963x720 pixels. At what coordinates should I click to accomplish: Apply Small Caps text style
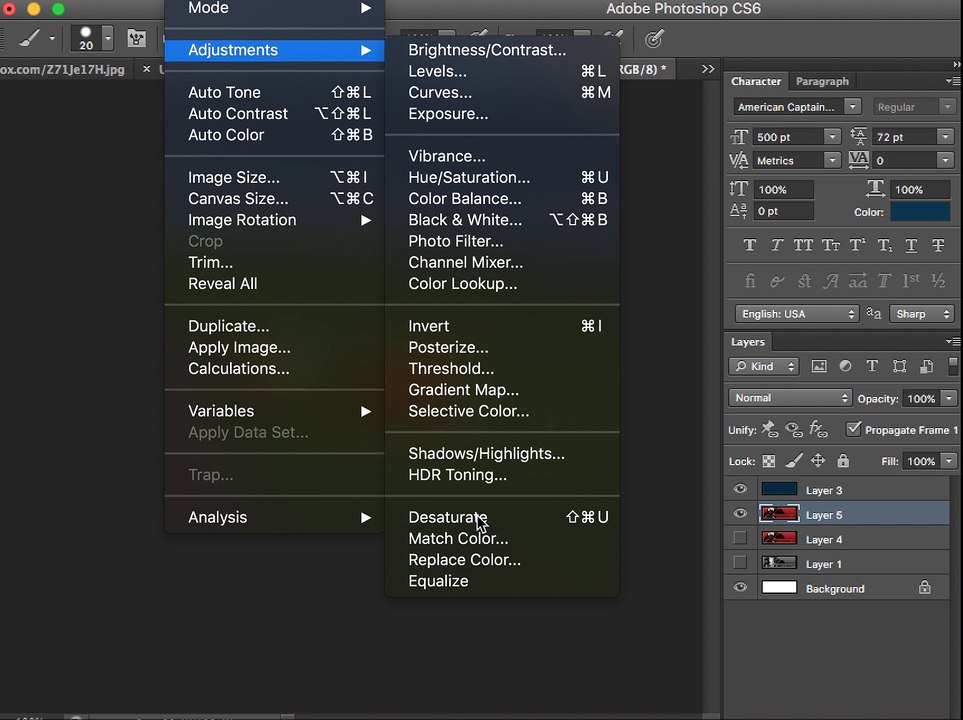click(x=830, y=246)
